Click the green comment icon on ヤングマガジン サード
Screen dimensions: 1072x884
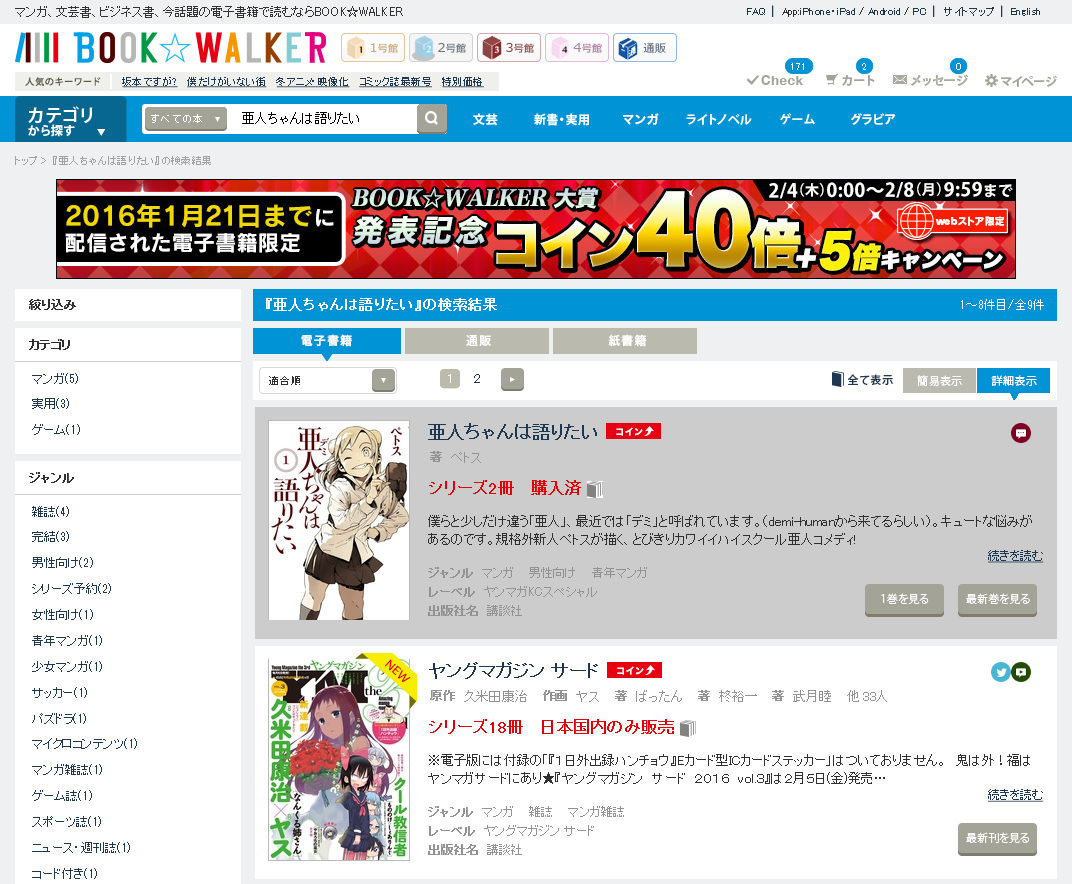1021,672
